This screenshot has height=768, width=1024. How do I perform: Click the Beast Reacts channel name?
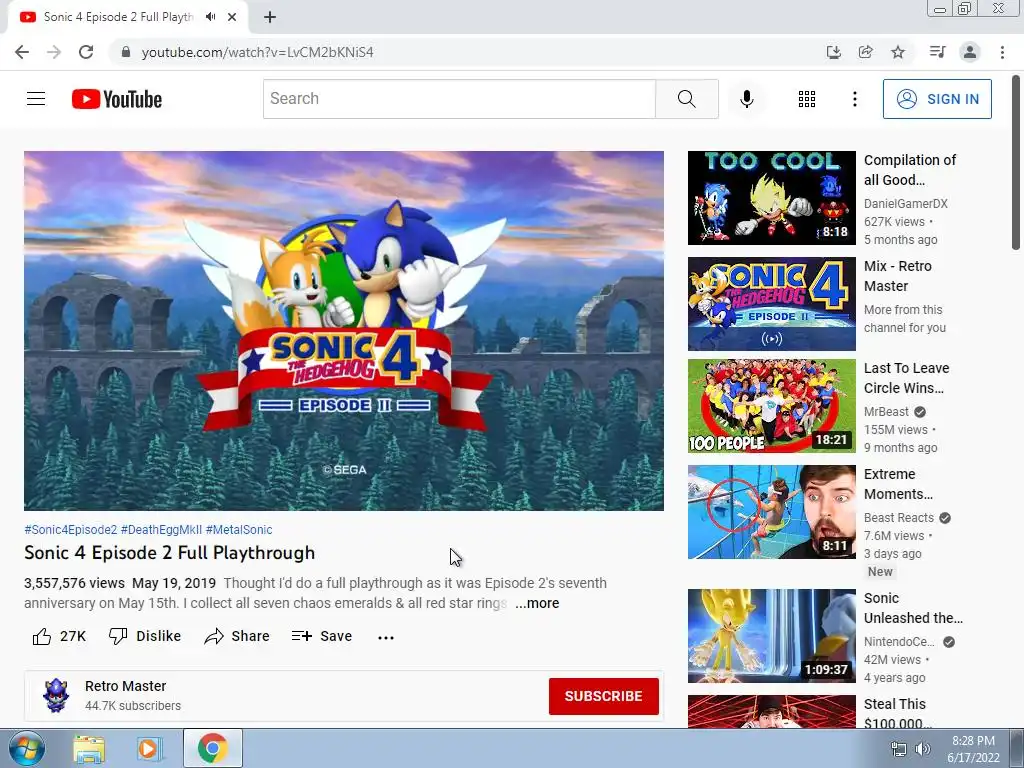899,518
